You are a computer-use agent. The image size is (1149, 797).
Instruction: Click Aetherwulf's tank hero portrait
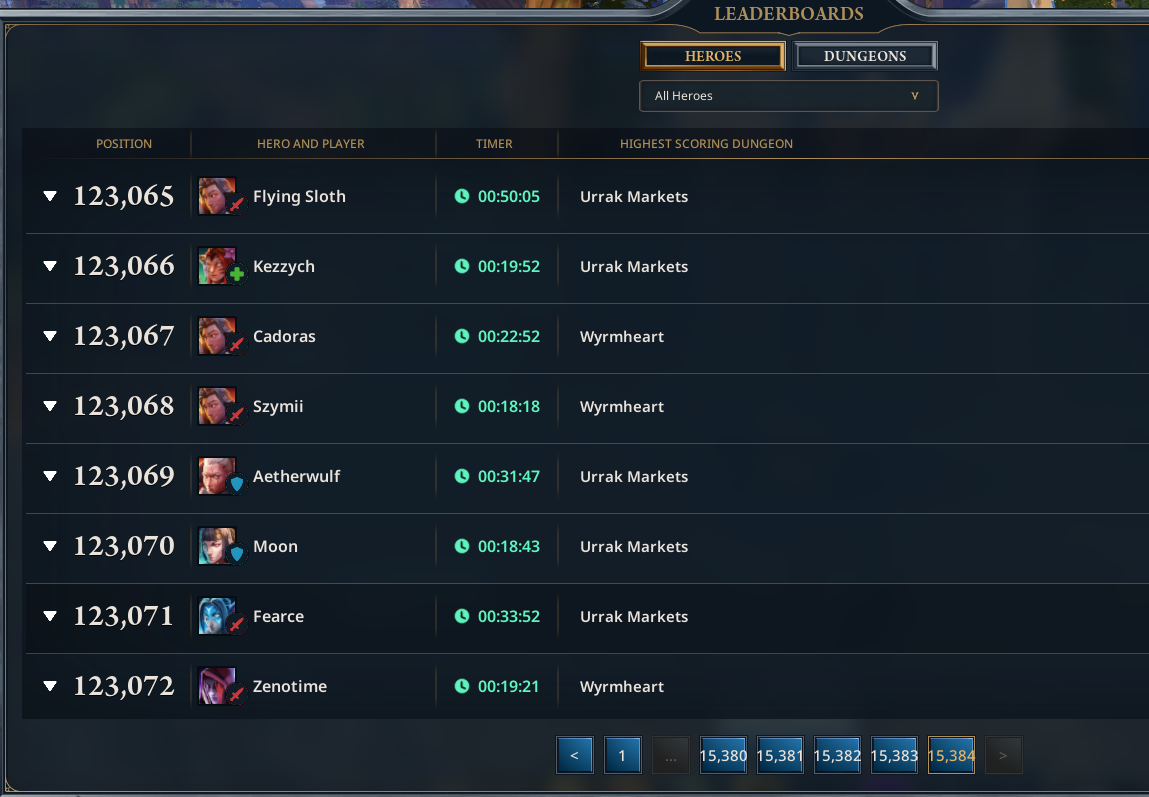click(x=218, y=475)
